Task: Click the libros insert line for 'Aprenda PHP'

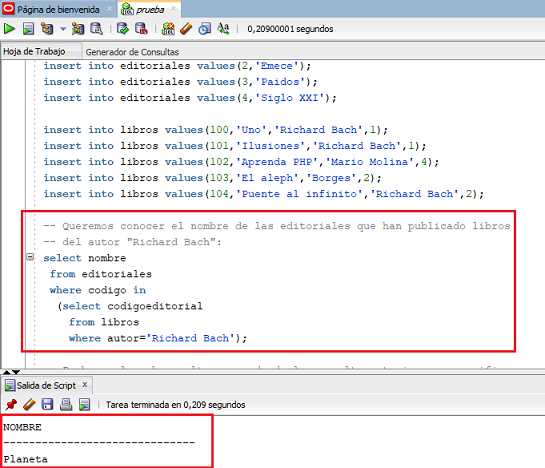Action: (x=241, y=162)
